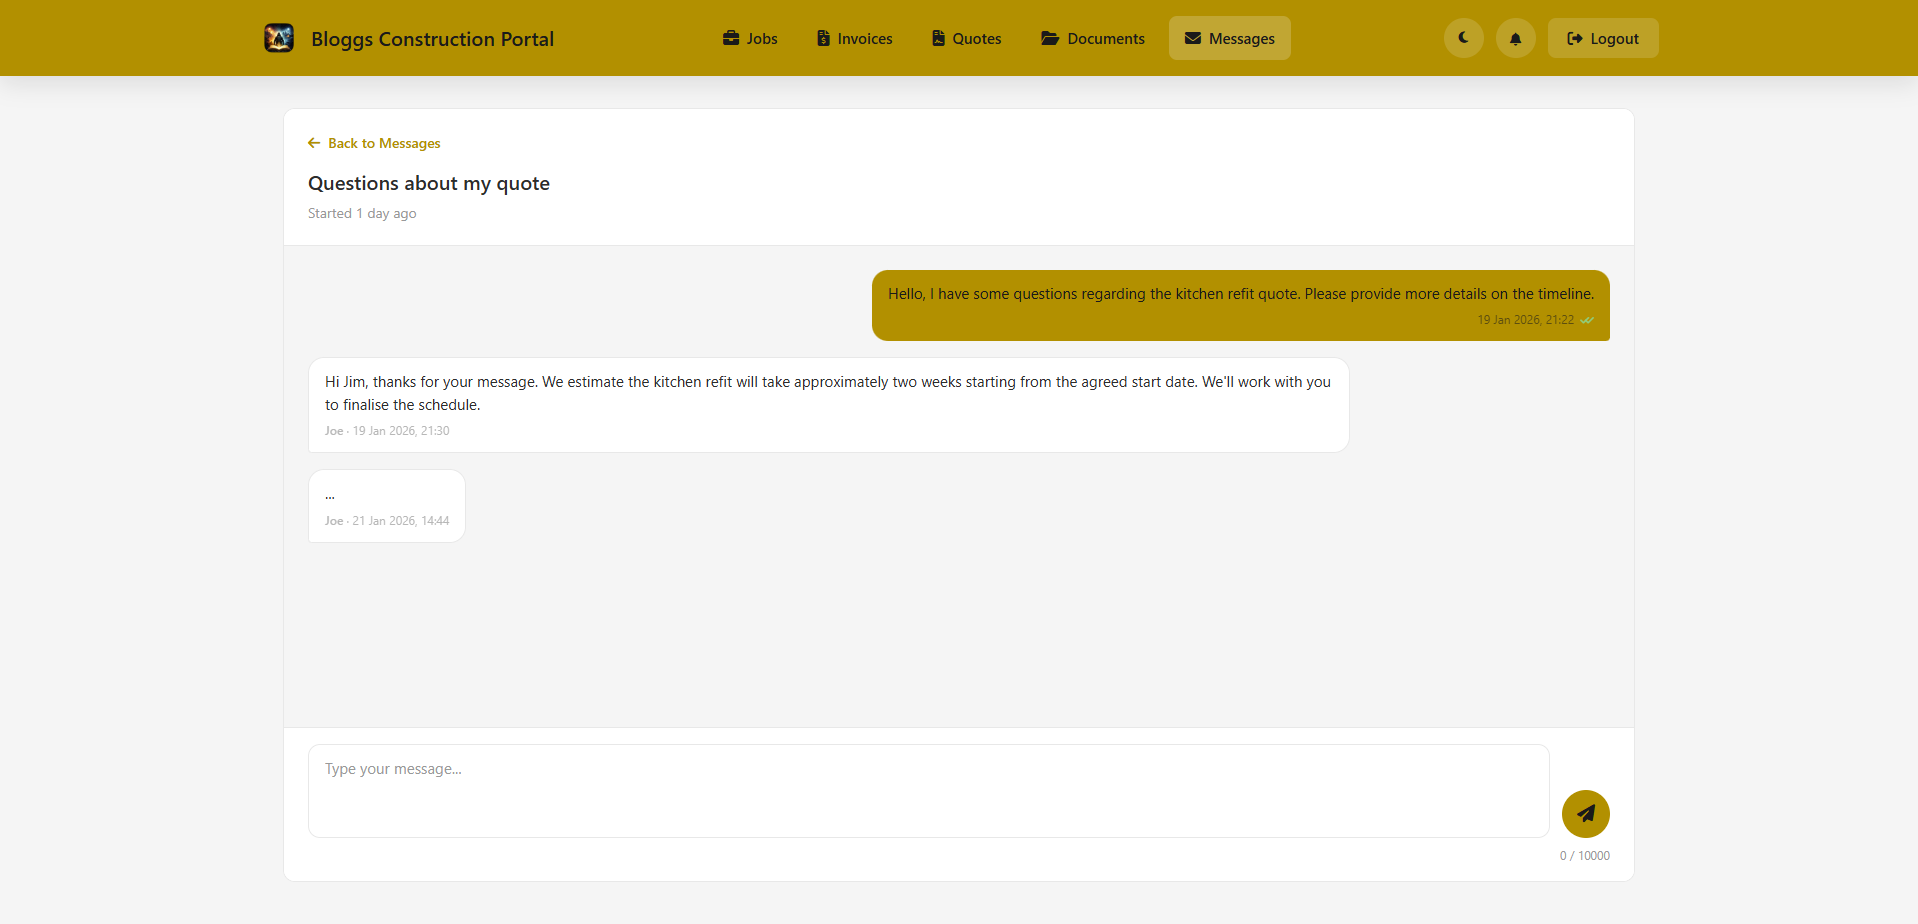Click the folder icon beside Documents
The width and height of the screenshot is (1918, 924).
click(x=1048, y=38)
